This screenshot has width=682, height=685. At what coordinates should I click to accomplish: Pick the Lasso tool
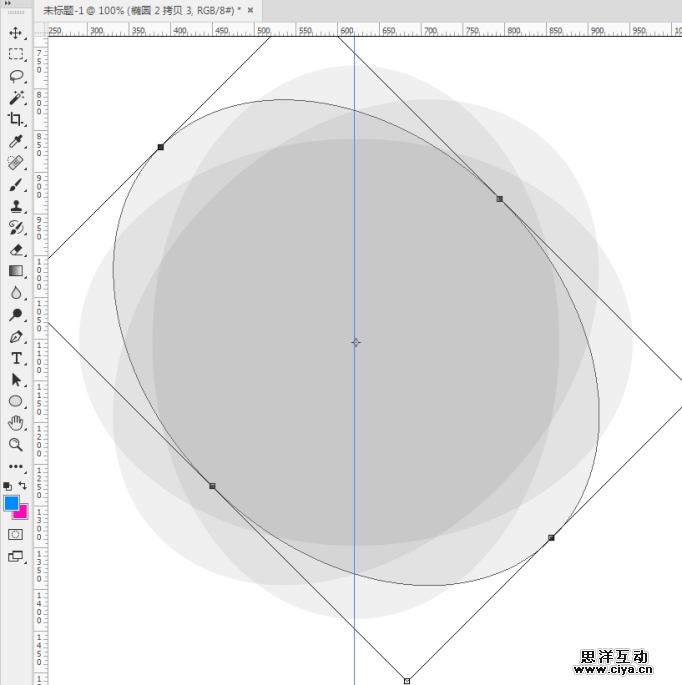pyautogui.click(x=16, y=76)
